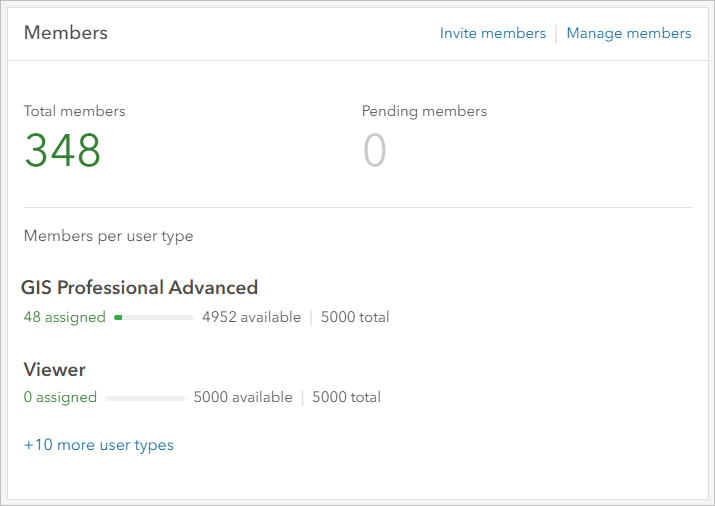Click the total members count 348

point(62,150)
